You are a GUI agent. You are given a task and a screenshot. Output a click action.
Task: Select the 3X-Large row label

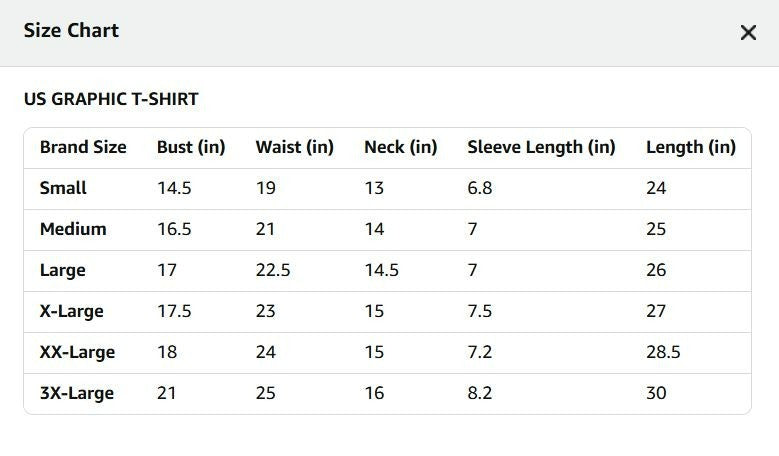(x=77, y=393)
